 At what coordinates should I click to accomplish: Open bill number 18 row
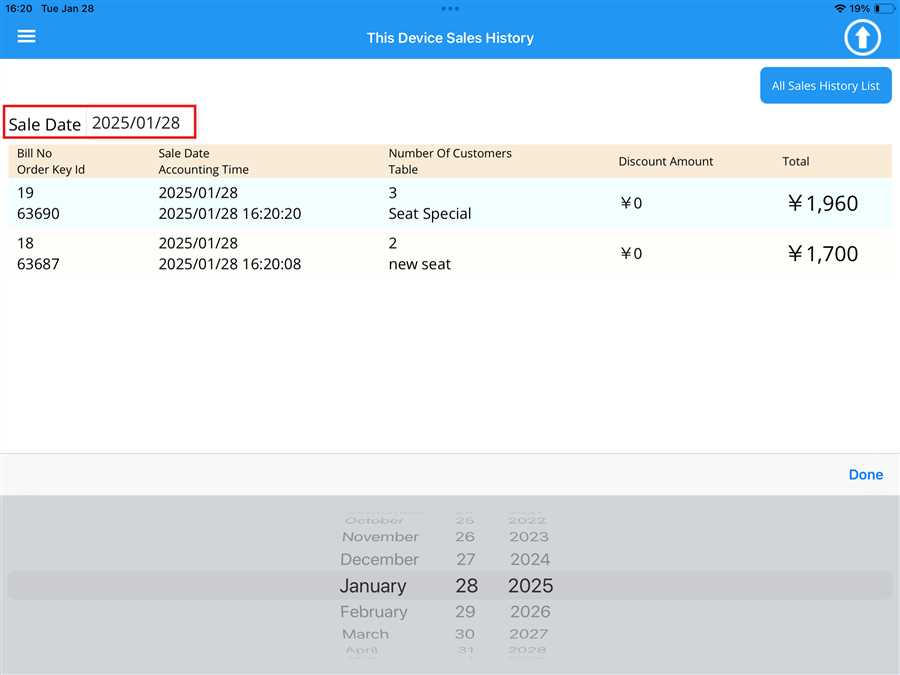point(449,254)
